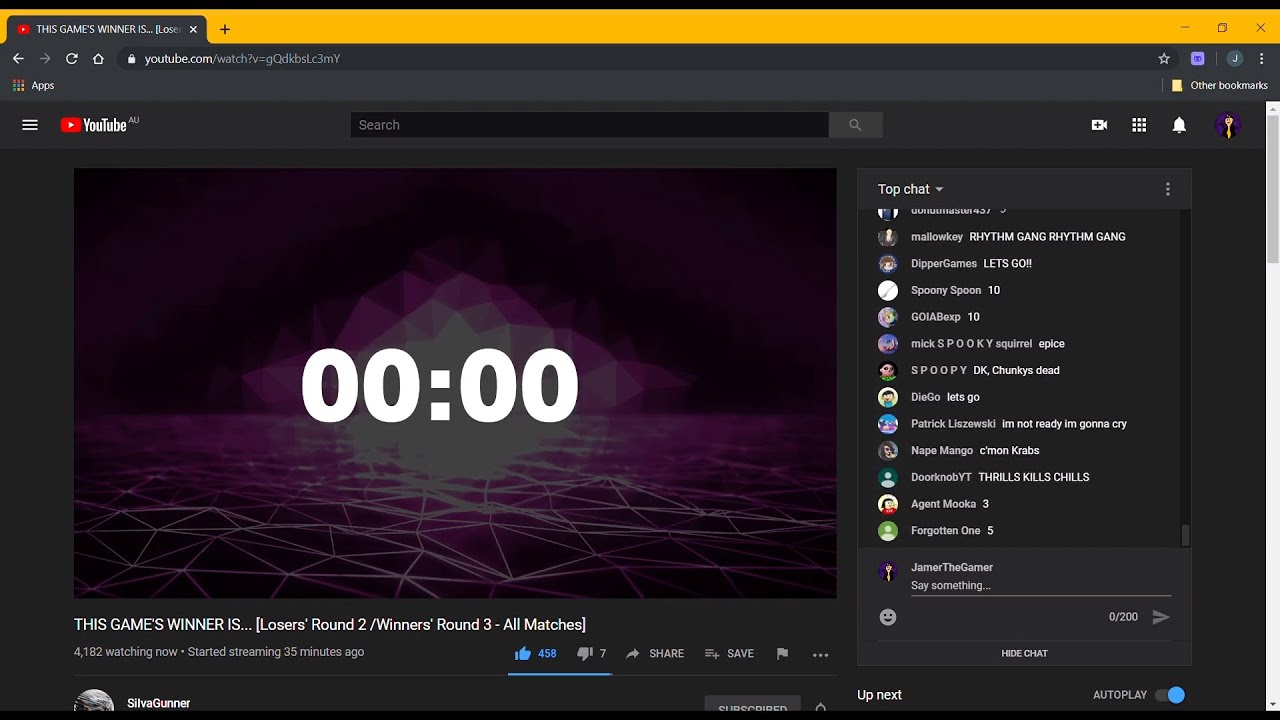This screenshot has width=1280, height=720.
Task: Click Patrick Liszewski chat message
Action: tap(1064, 424)
